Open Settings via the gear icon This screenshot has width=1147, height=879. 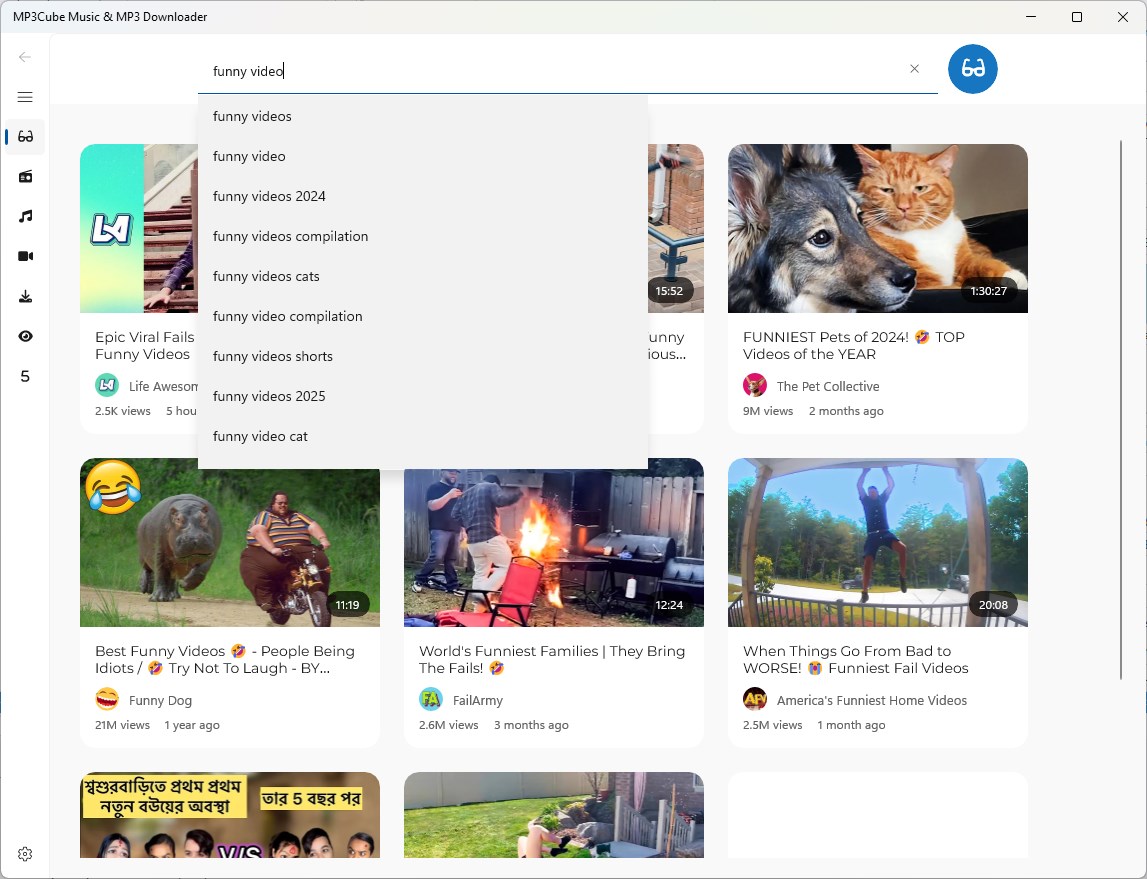click(x=25, y=853)
